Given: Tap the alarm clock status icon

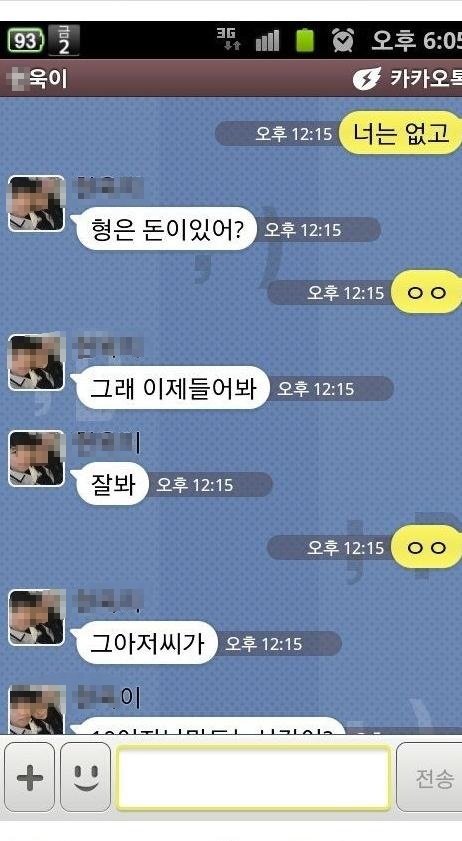Looking at the screenshot, I should 343,40.
